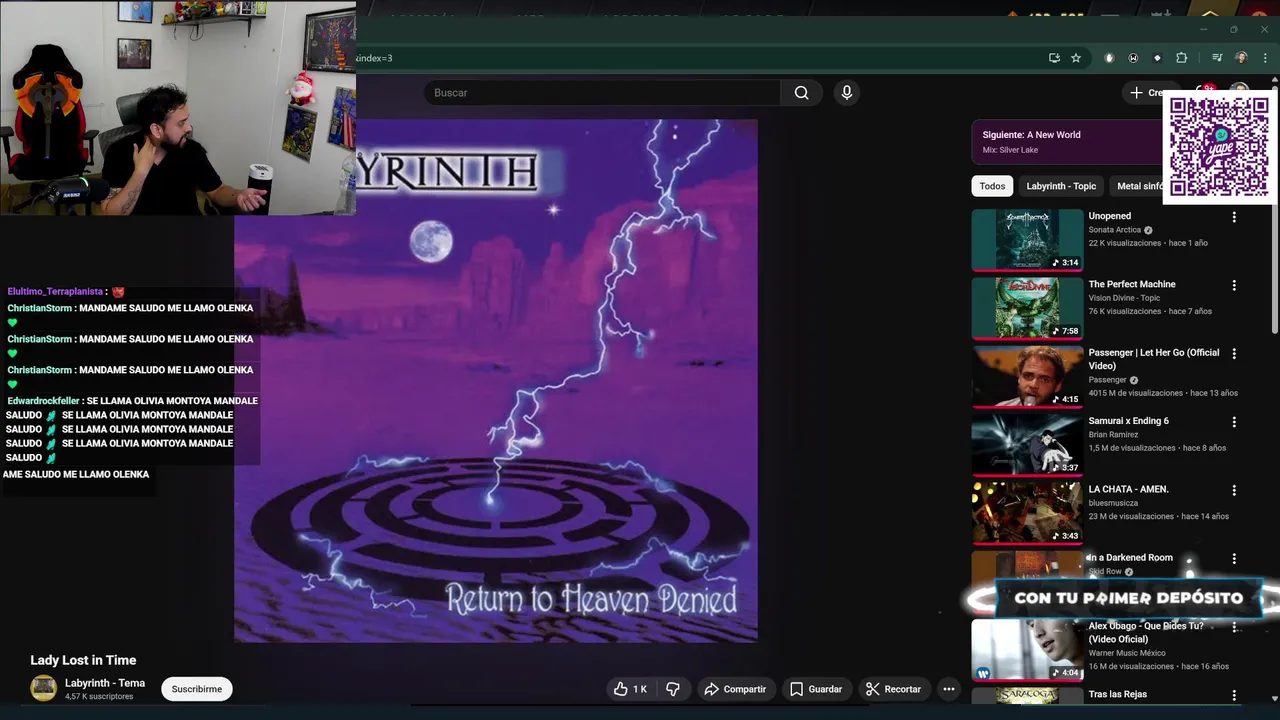Viewport: 1280px width, 720px height.
Task: Open options menu for In a Darkened Room
Action: (1234, 559)
